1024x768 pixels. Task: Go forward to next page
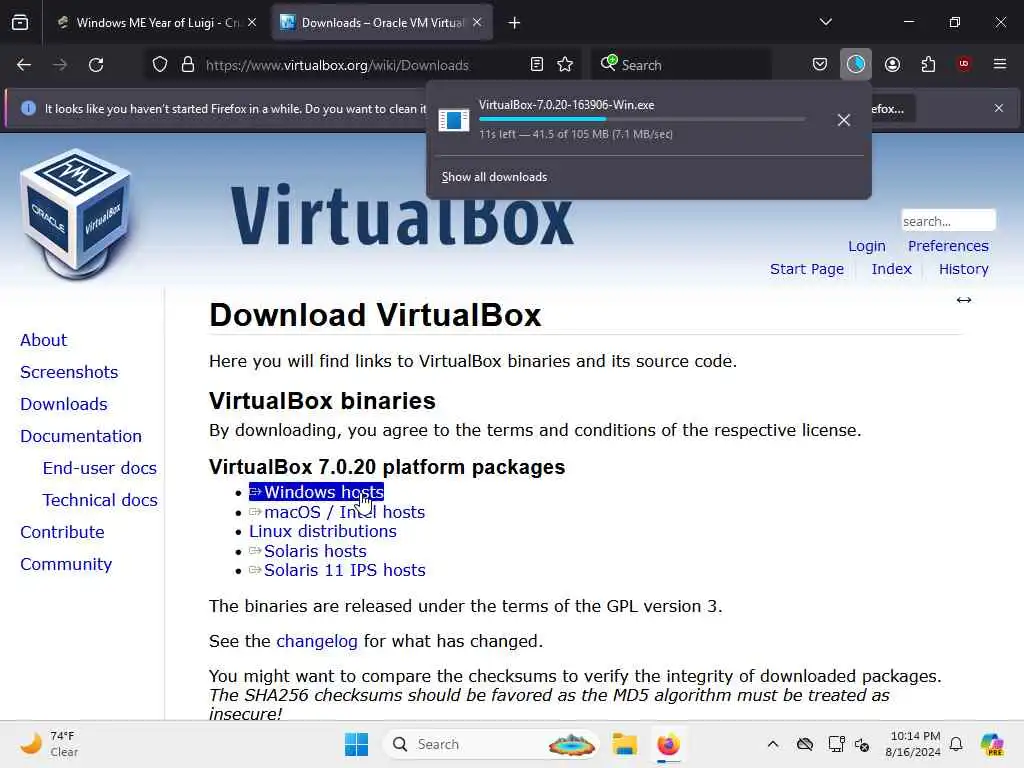(59, 65)
